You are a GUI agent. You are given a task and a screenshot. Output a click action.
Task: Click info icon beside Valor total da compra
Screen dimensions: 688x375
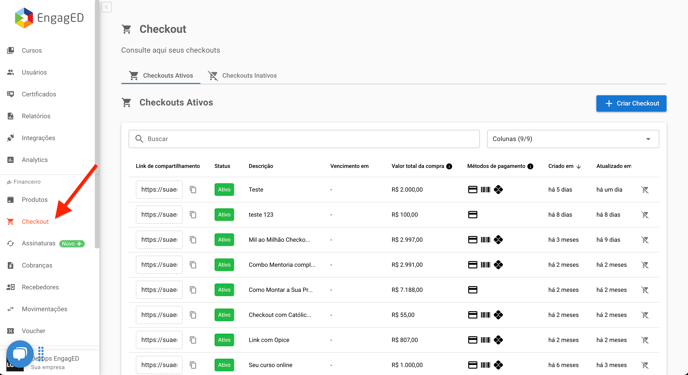(449, 166)
